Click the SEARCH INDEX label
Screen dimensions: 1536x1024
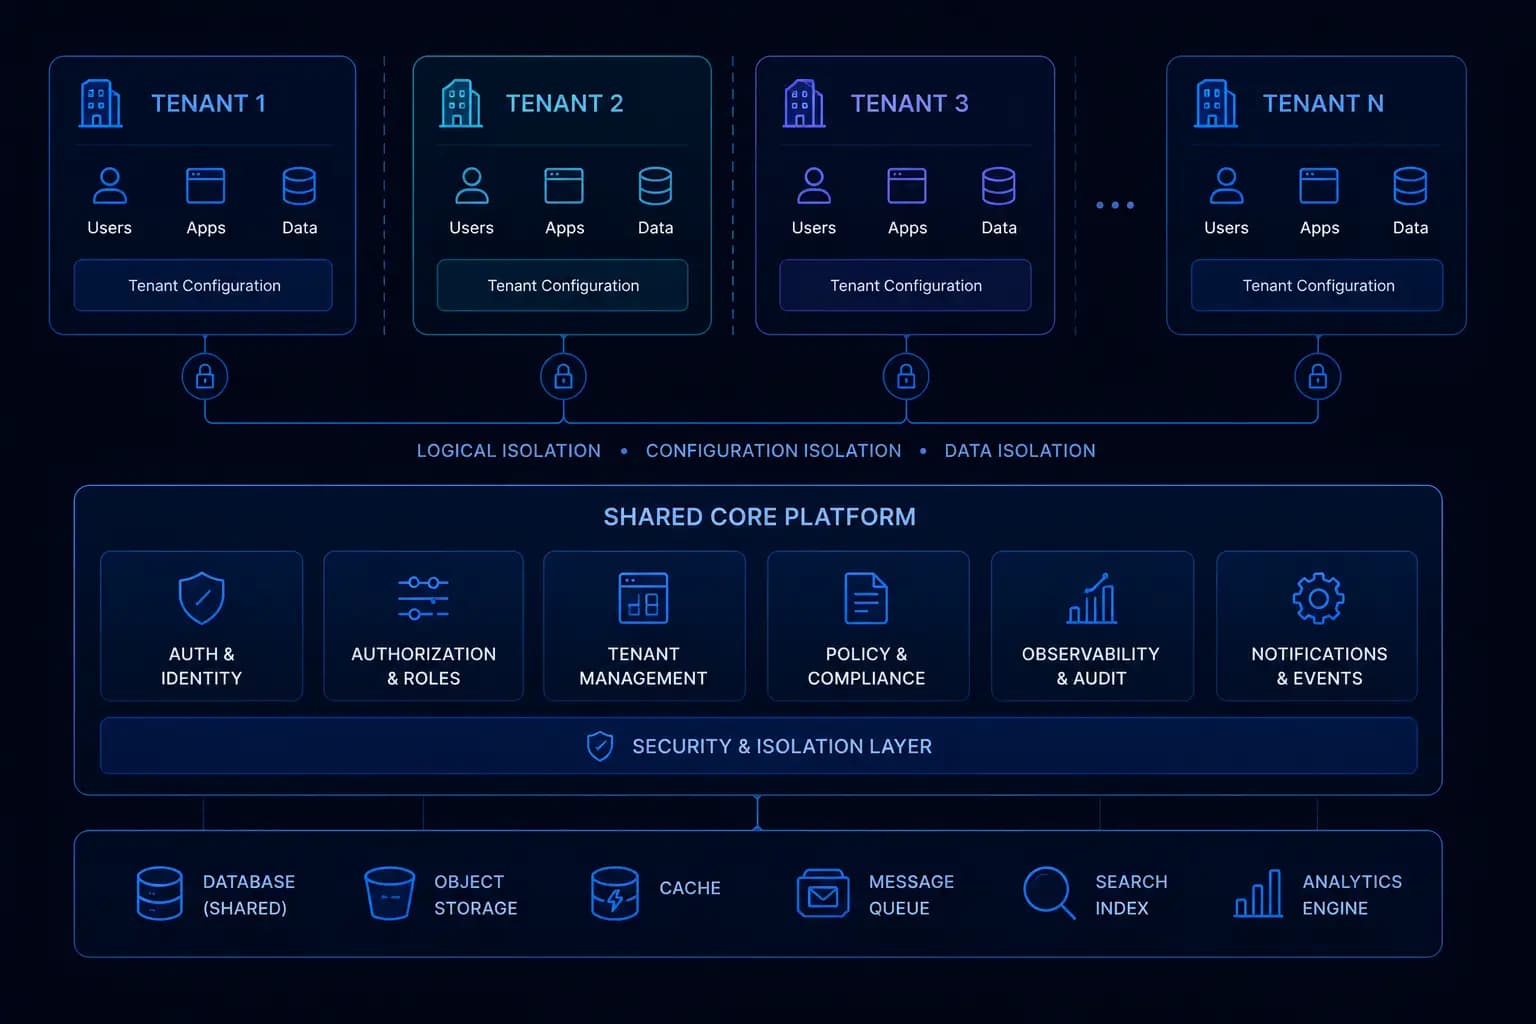tap(1131, 895)
